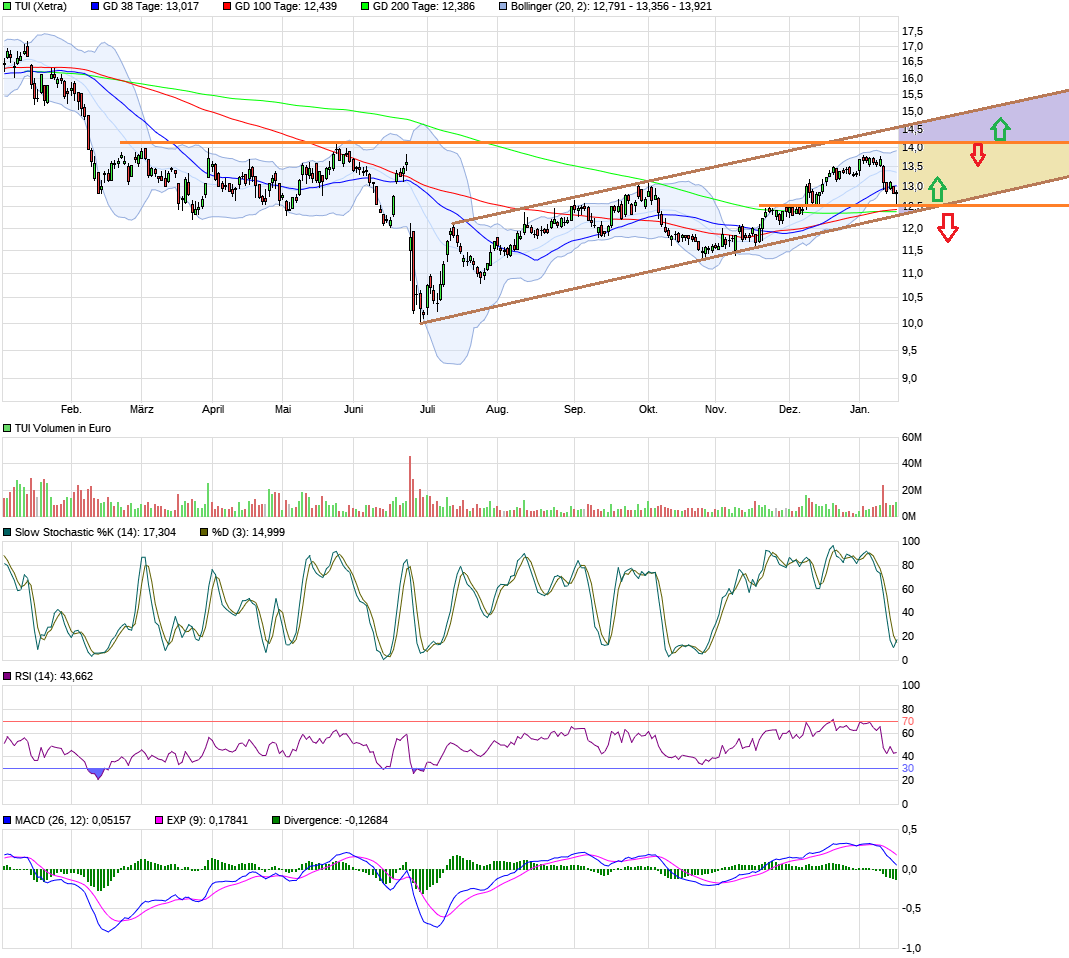
Task: Click the 'Divergence: -0,12684' label
Action: (x=336, y=820)
